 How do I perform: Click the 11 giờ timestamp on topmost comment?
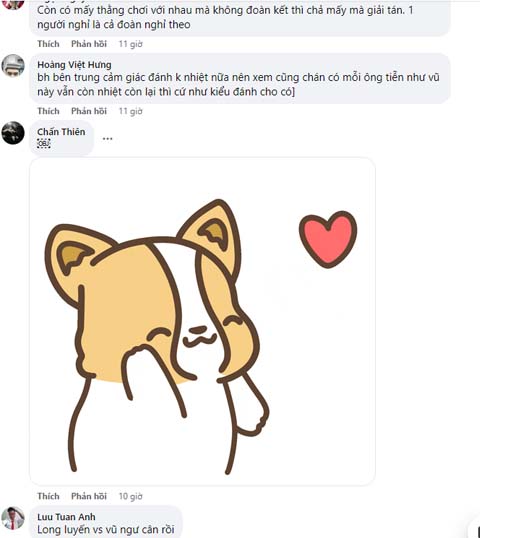tap(130, 44)
